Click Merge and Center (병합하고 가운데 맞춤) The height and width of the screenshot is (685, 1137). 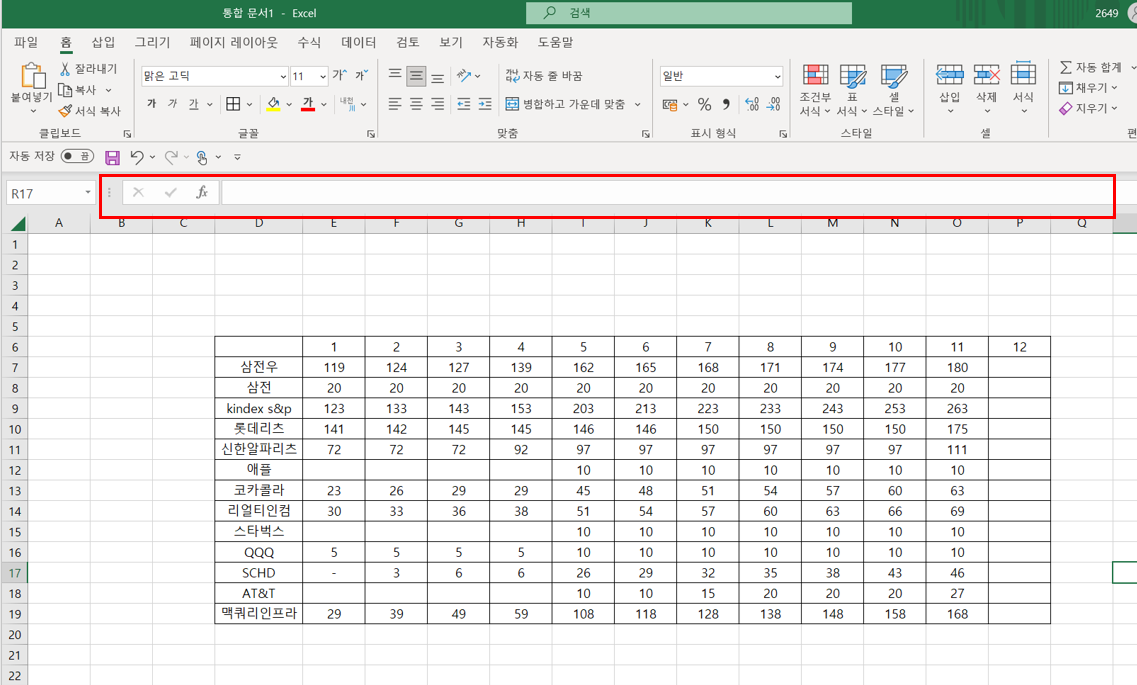(565, 104)
